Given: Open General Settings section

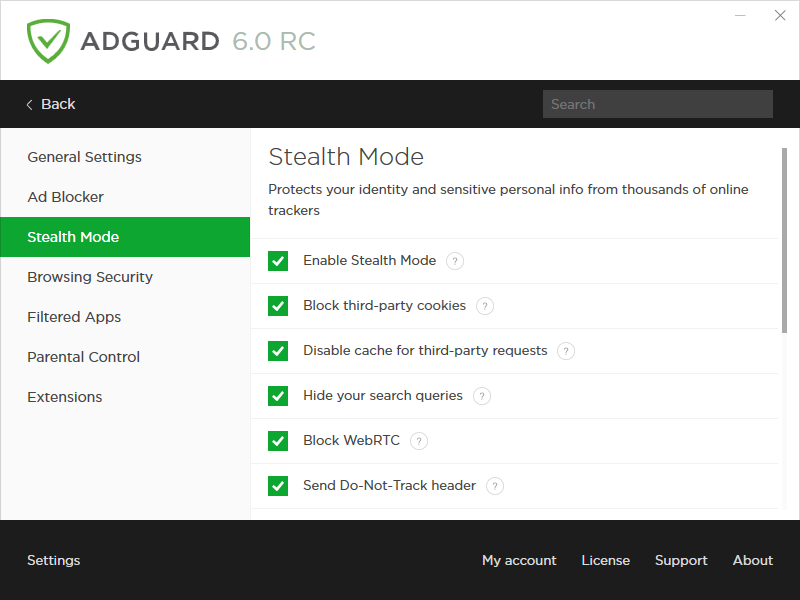Looking at the screenshot, I should (125, 157).
